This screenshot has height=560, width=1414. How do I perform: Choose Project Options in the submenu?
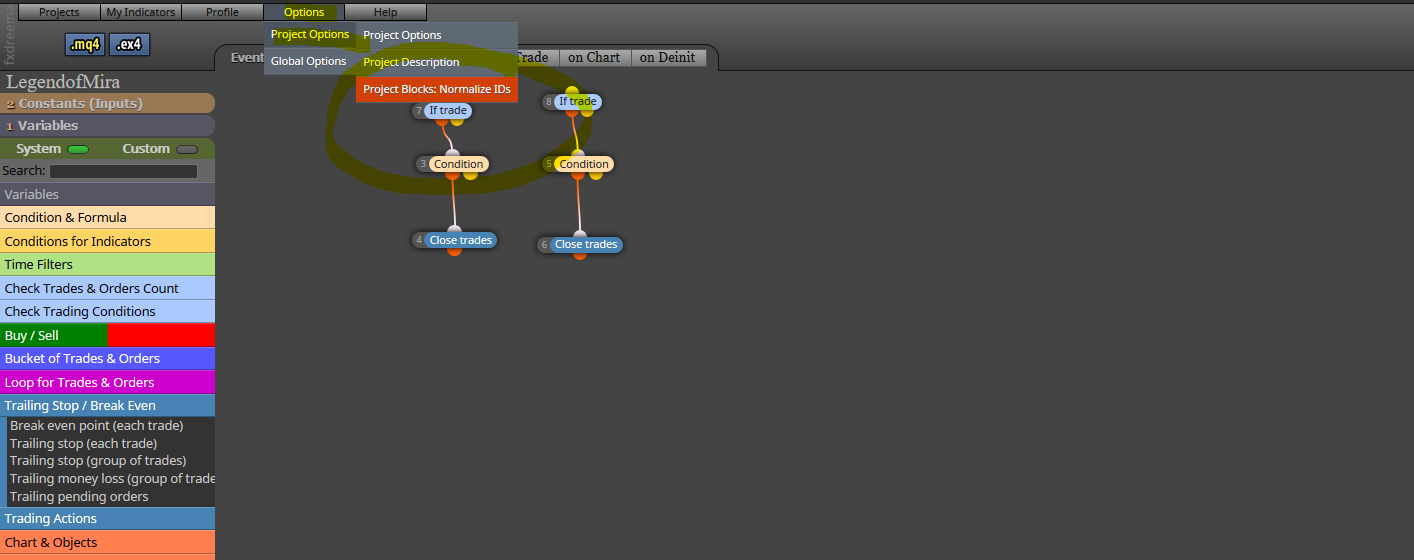(436, 35)
